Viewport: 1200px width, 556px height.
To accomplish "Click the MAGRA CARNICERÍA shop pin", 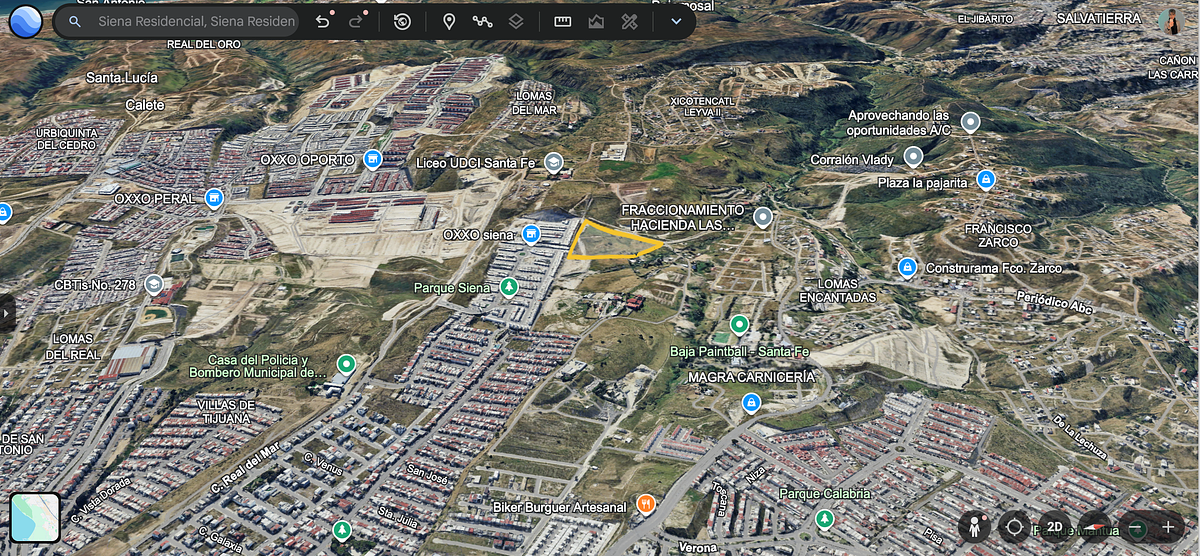I will tap(751, 403).
